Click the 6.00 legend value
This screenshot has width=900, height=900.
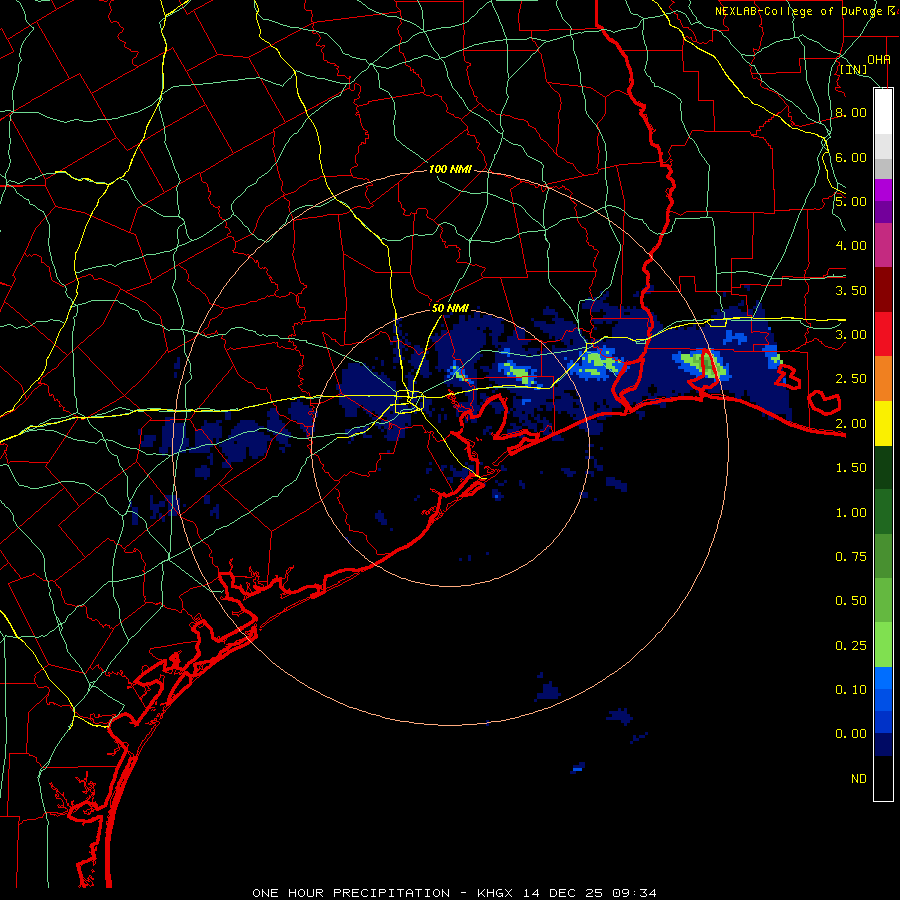(x=851, y=157)
